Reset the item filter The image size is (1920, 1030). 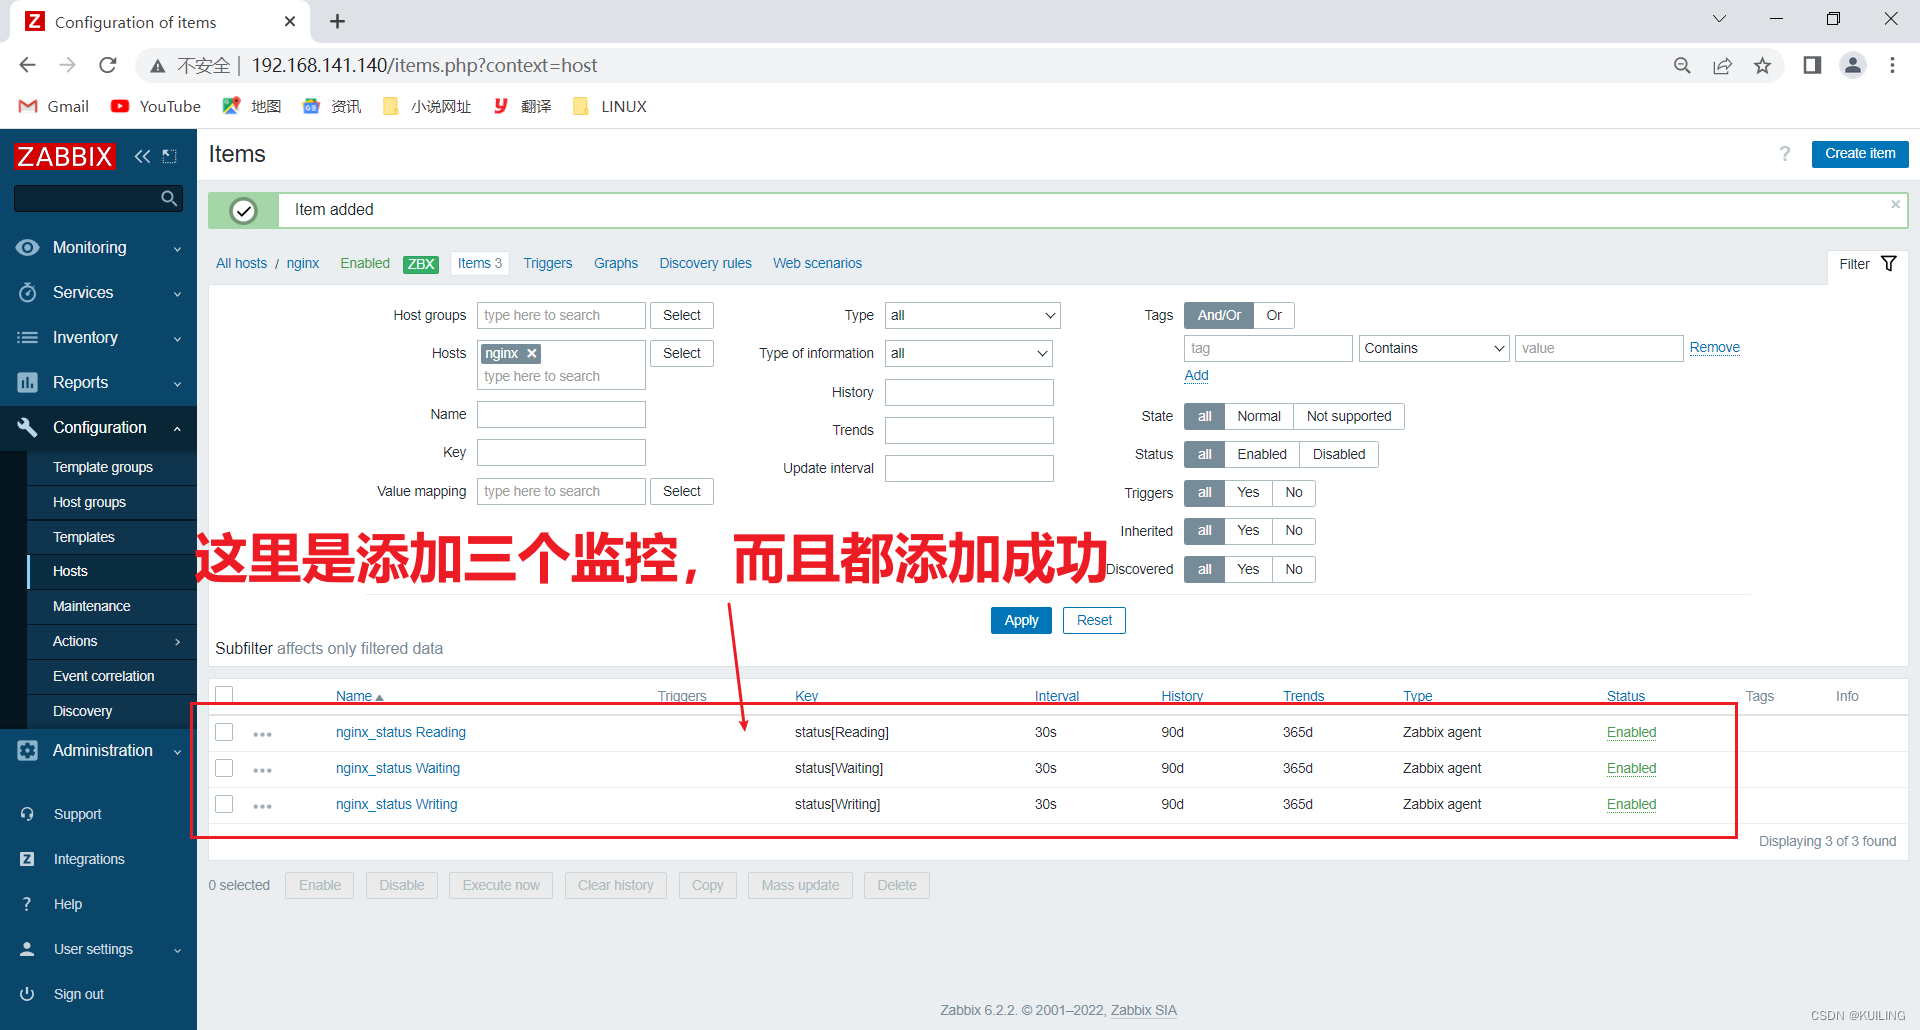coord(1094,620)
